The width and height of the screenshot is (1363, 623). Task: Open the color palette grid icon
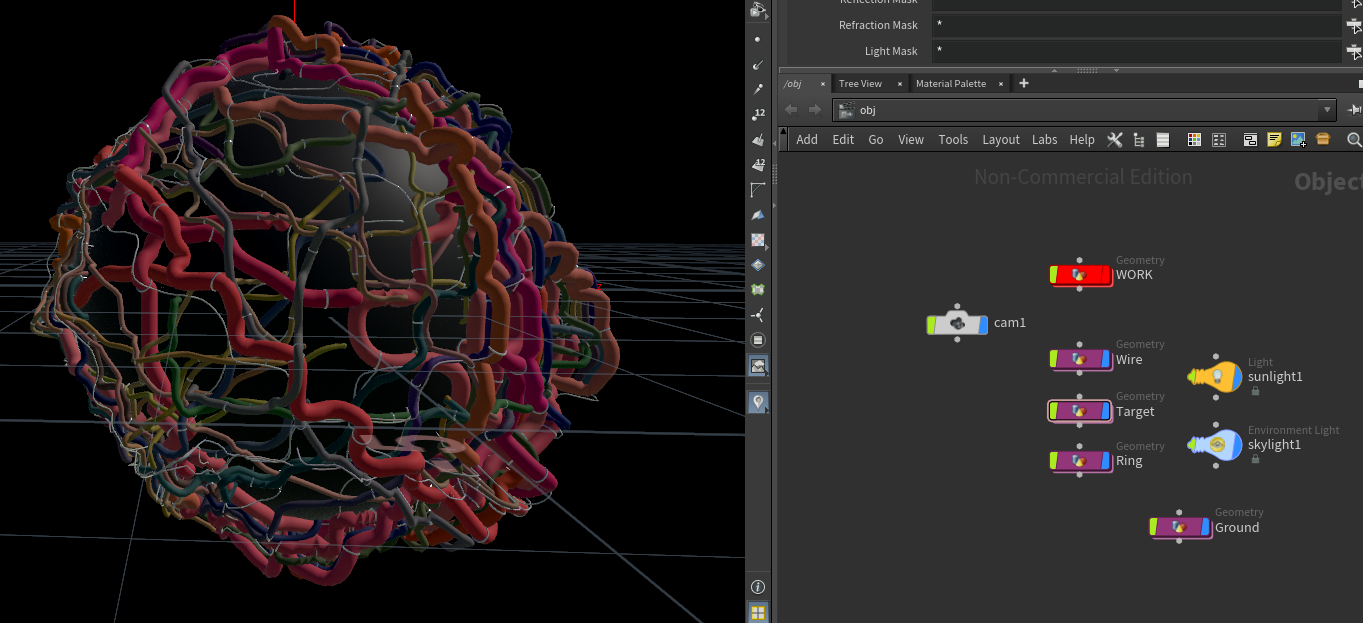point(1194,140)
